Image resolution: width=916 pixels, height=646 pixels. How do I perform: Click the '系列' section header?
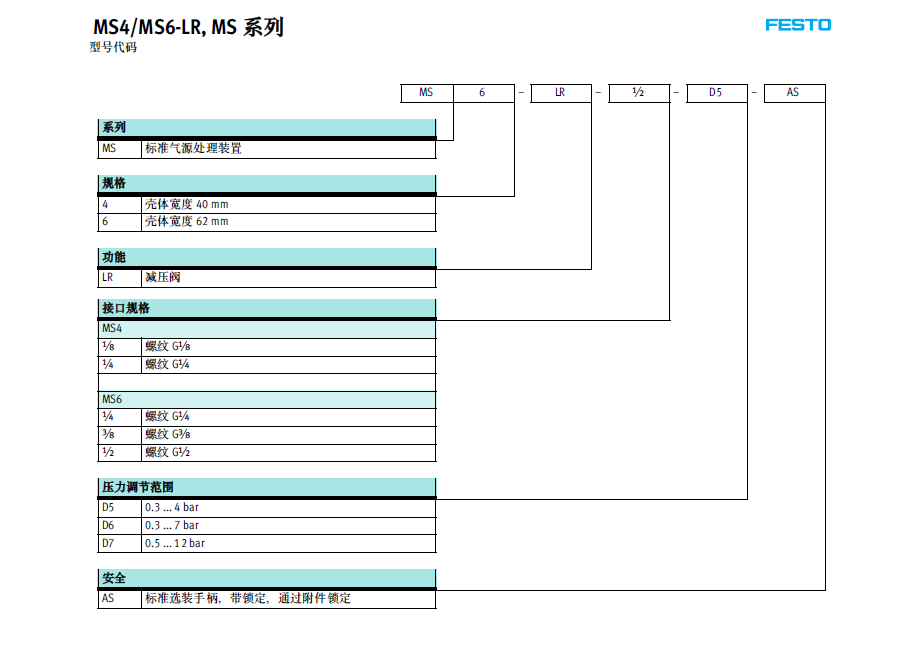click(x=266, y=128)
